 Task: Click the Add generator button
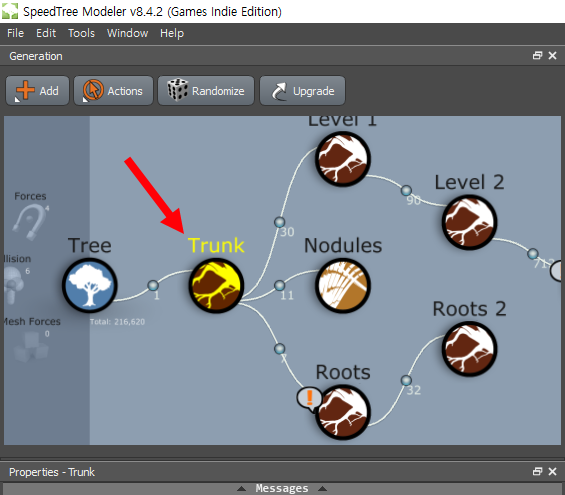37,90
